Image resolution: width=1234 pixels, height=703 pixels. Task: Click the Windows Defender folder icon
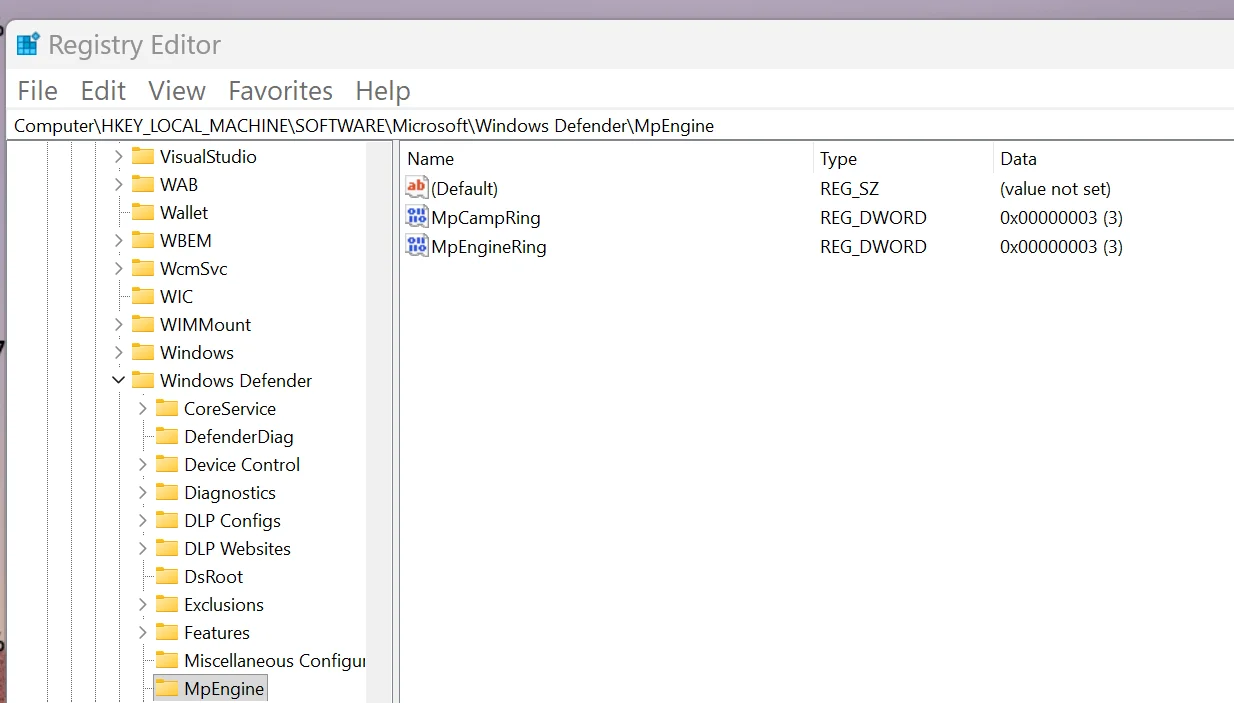tap(143, 380)
